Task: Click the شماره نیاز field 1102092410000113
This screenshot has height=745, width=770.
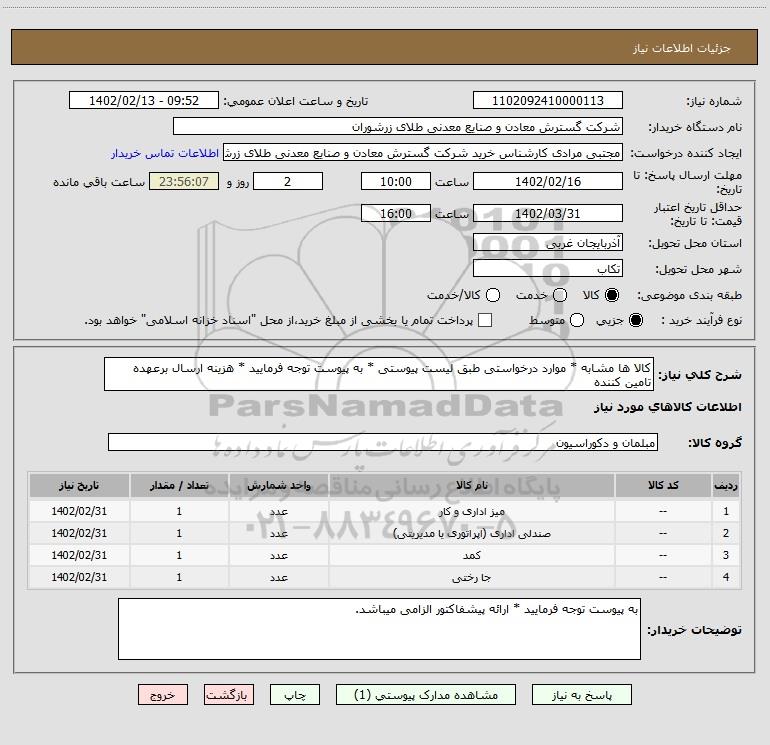Action: click(x=548, y=101)
